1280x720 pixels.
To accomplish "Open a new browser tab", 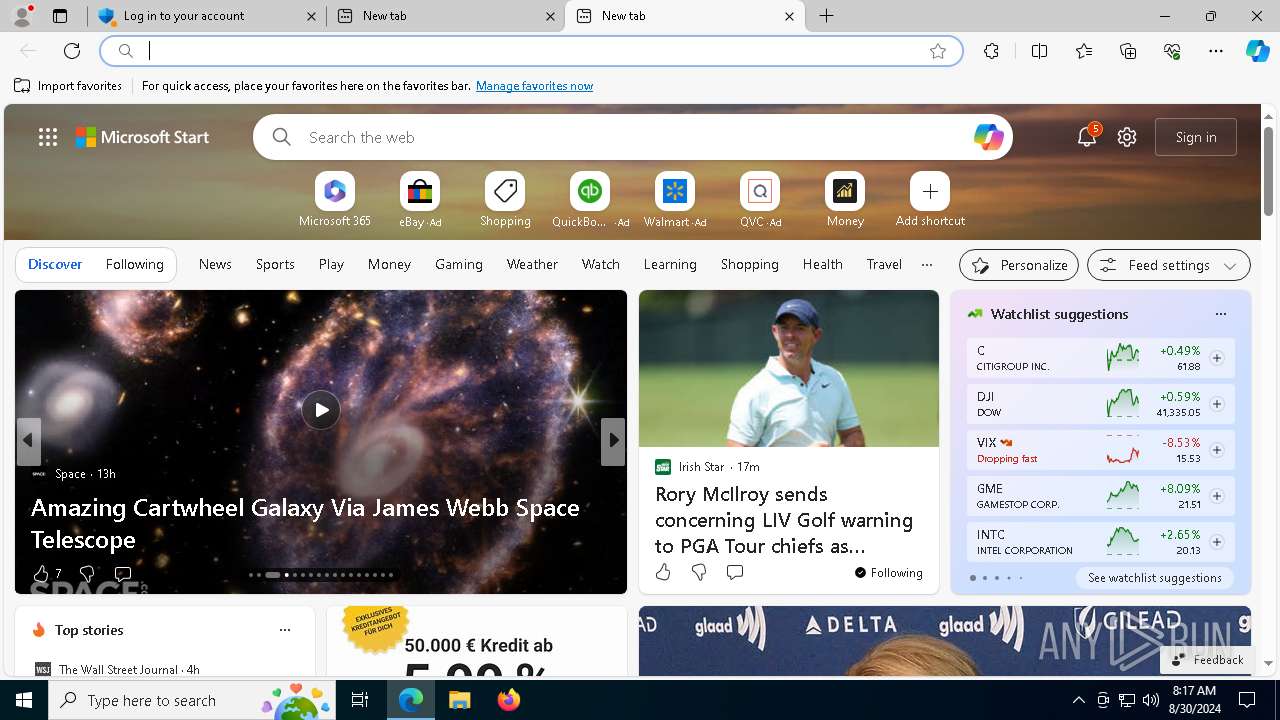I will point(827,16).
